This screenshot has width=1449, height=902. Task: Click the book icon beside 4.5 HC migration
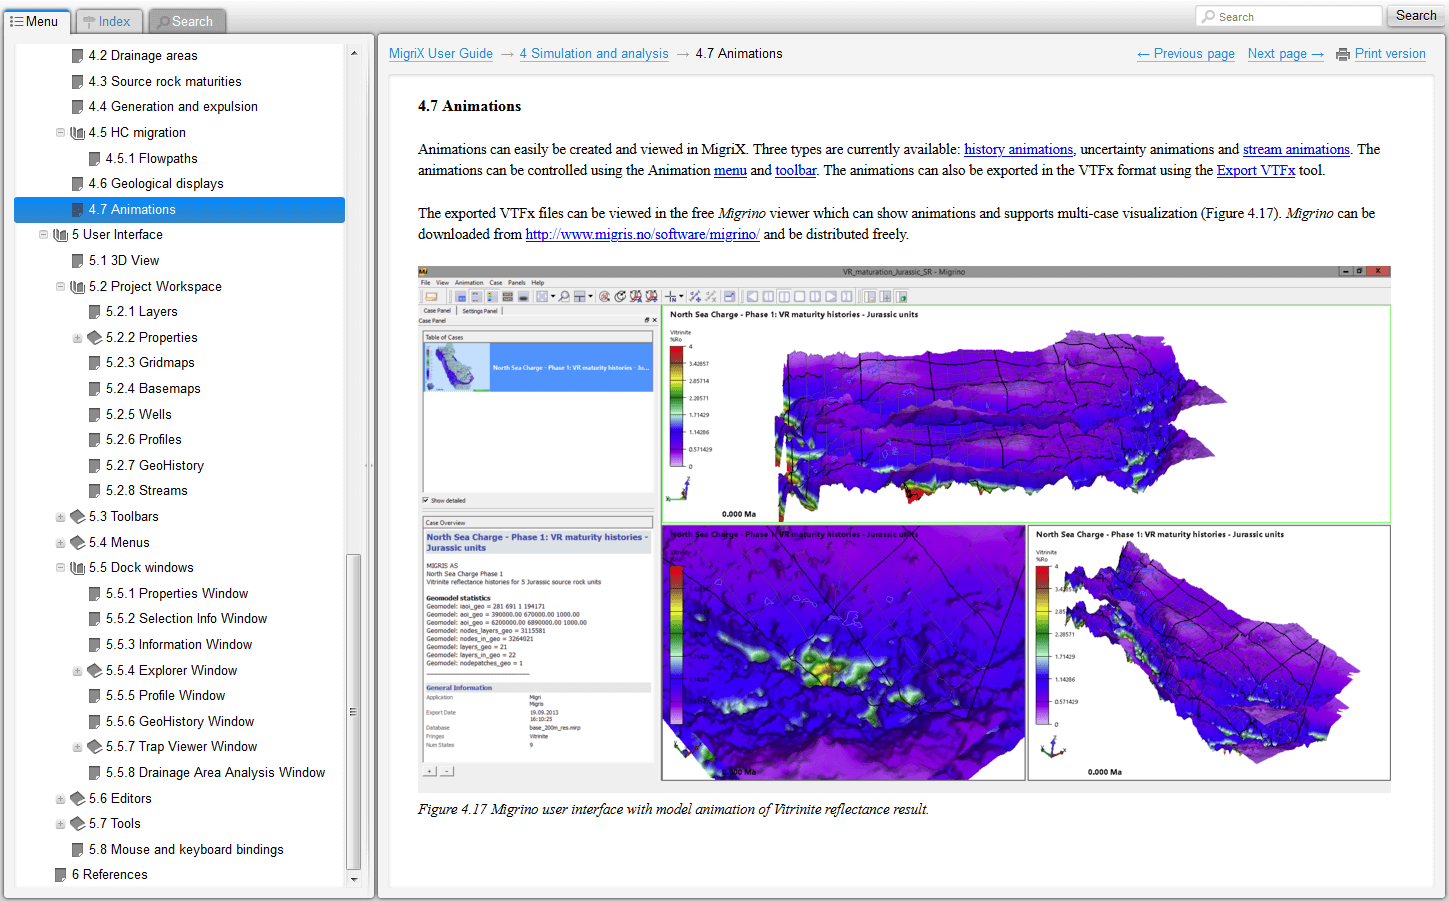coord(77,133)
